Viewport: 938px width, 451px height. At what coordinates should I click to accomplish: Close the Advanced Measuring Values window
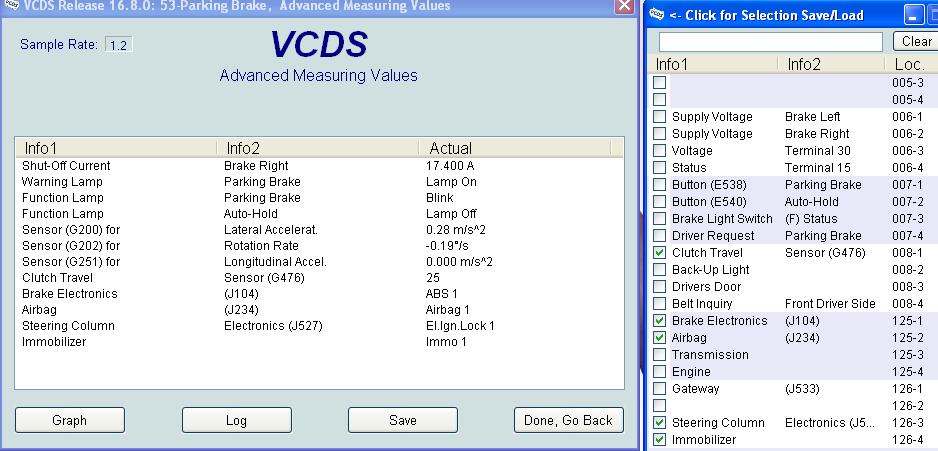tap(625, 6)
